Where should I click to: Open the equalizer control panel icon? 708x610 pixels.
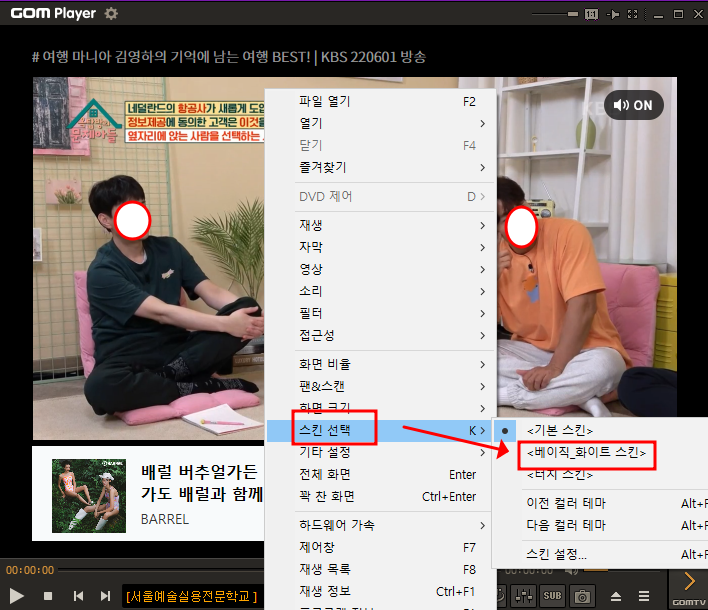click(x=523, y=596)
